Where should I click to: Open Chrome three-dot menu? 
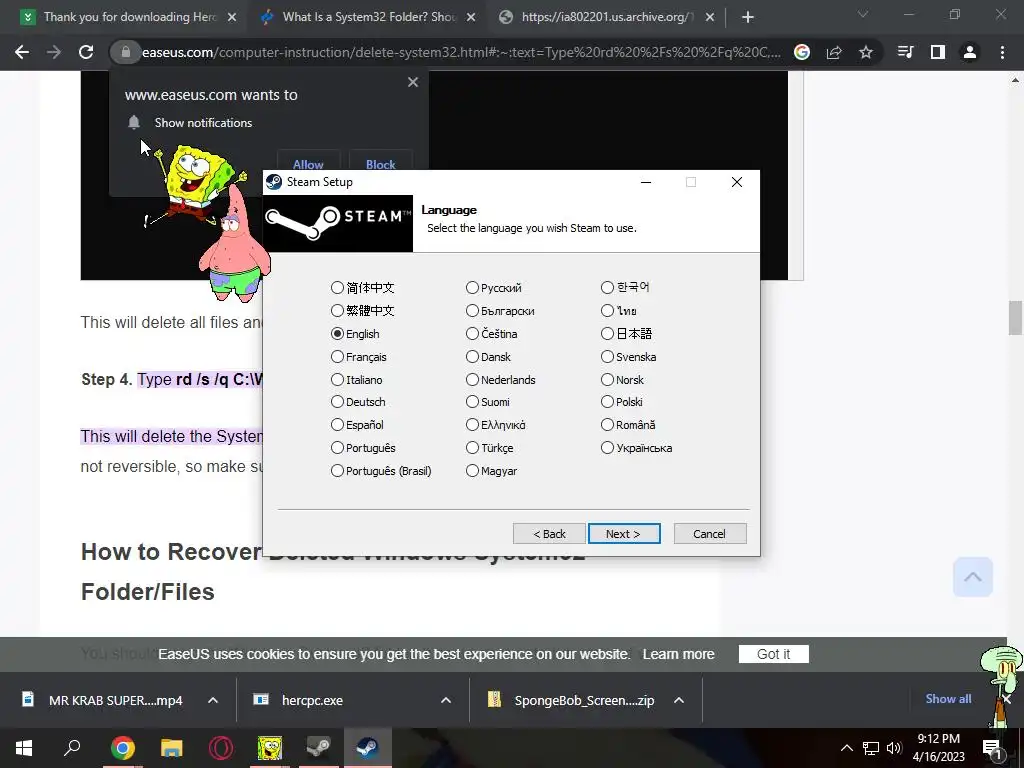[x=1002, y=52]
